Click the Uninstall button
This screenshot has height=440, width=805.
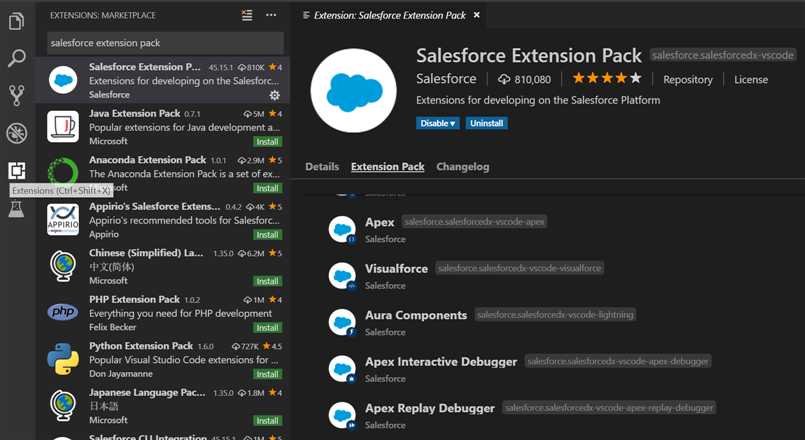point(486,123)
